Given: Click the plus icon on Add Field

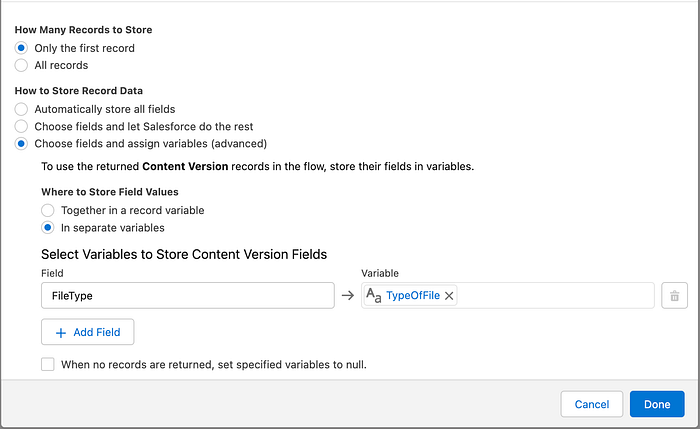Looking at the screenshot, I should click(x=60, y=332).
